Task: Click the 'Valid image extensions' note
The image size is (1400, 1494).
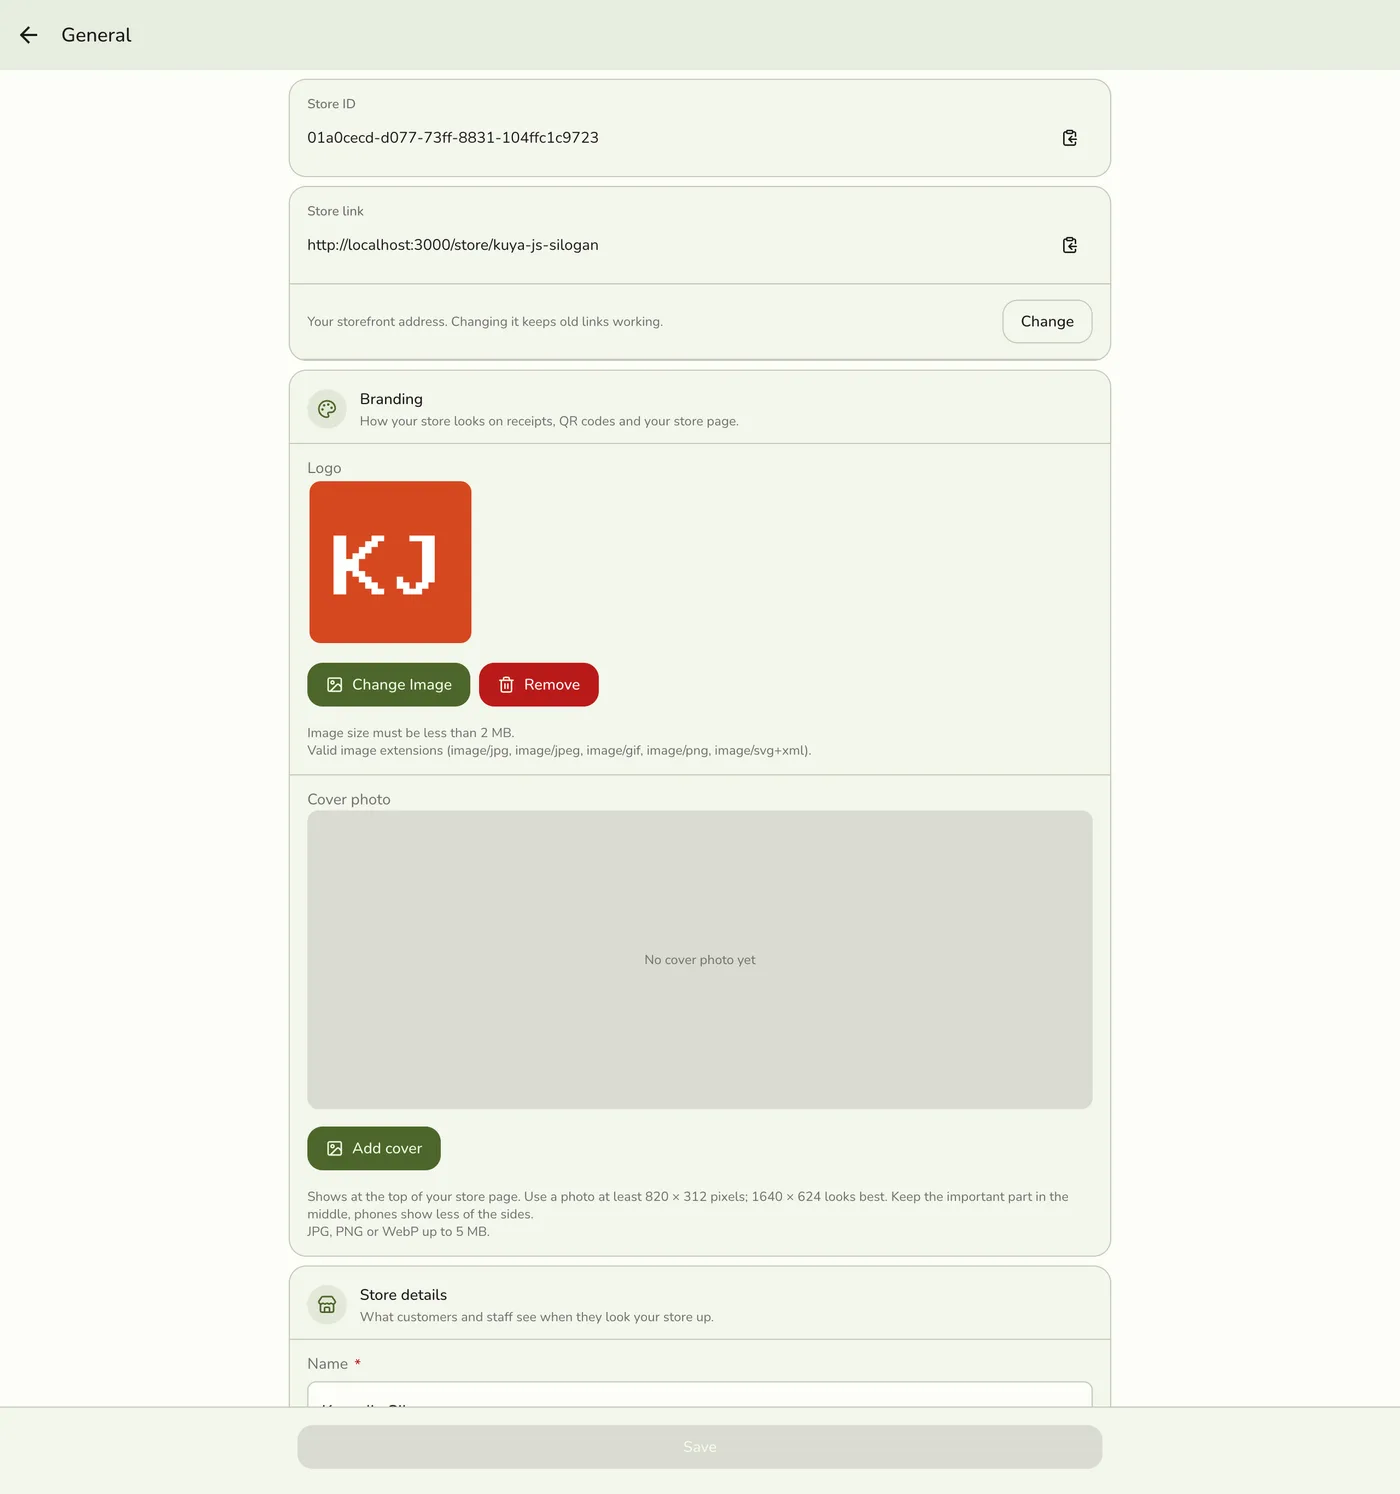Action: pyautogui.click(x=559, y=751)
